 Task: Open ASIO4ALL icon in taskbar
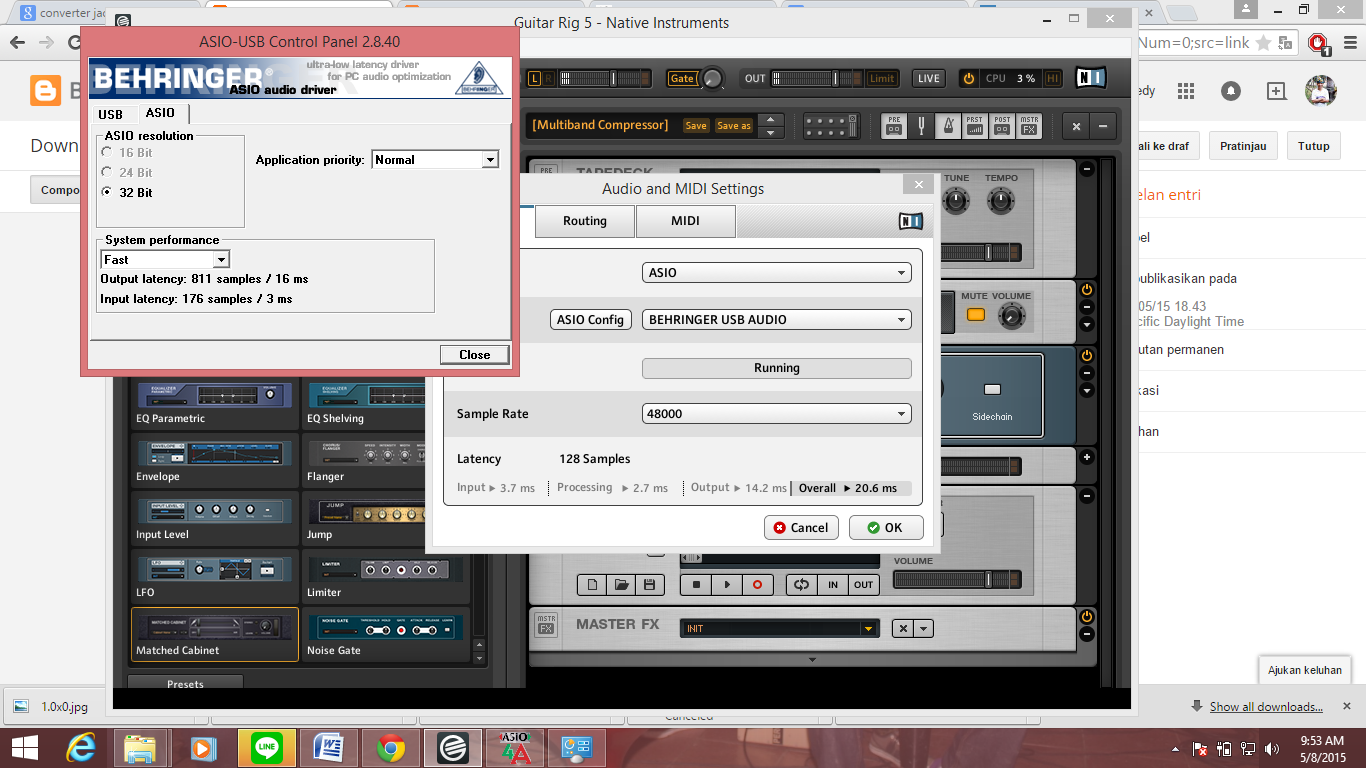(514, 748)
